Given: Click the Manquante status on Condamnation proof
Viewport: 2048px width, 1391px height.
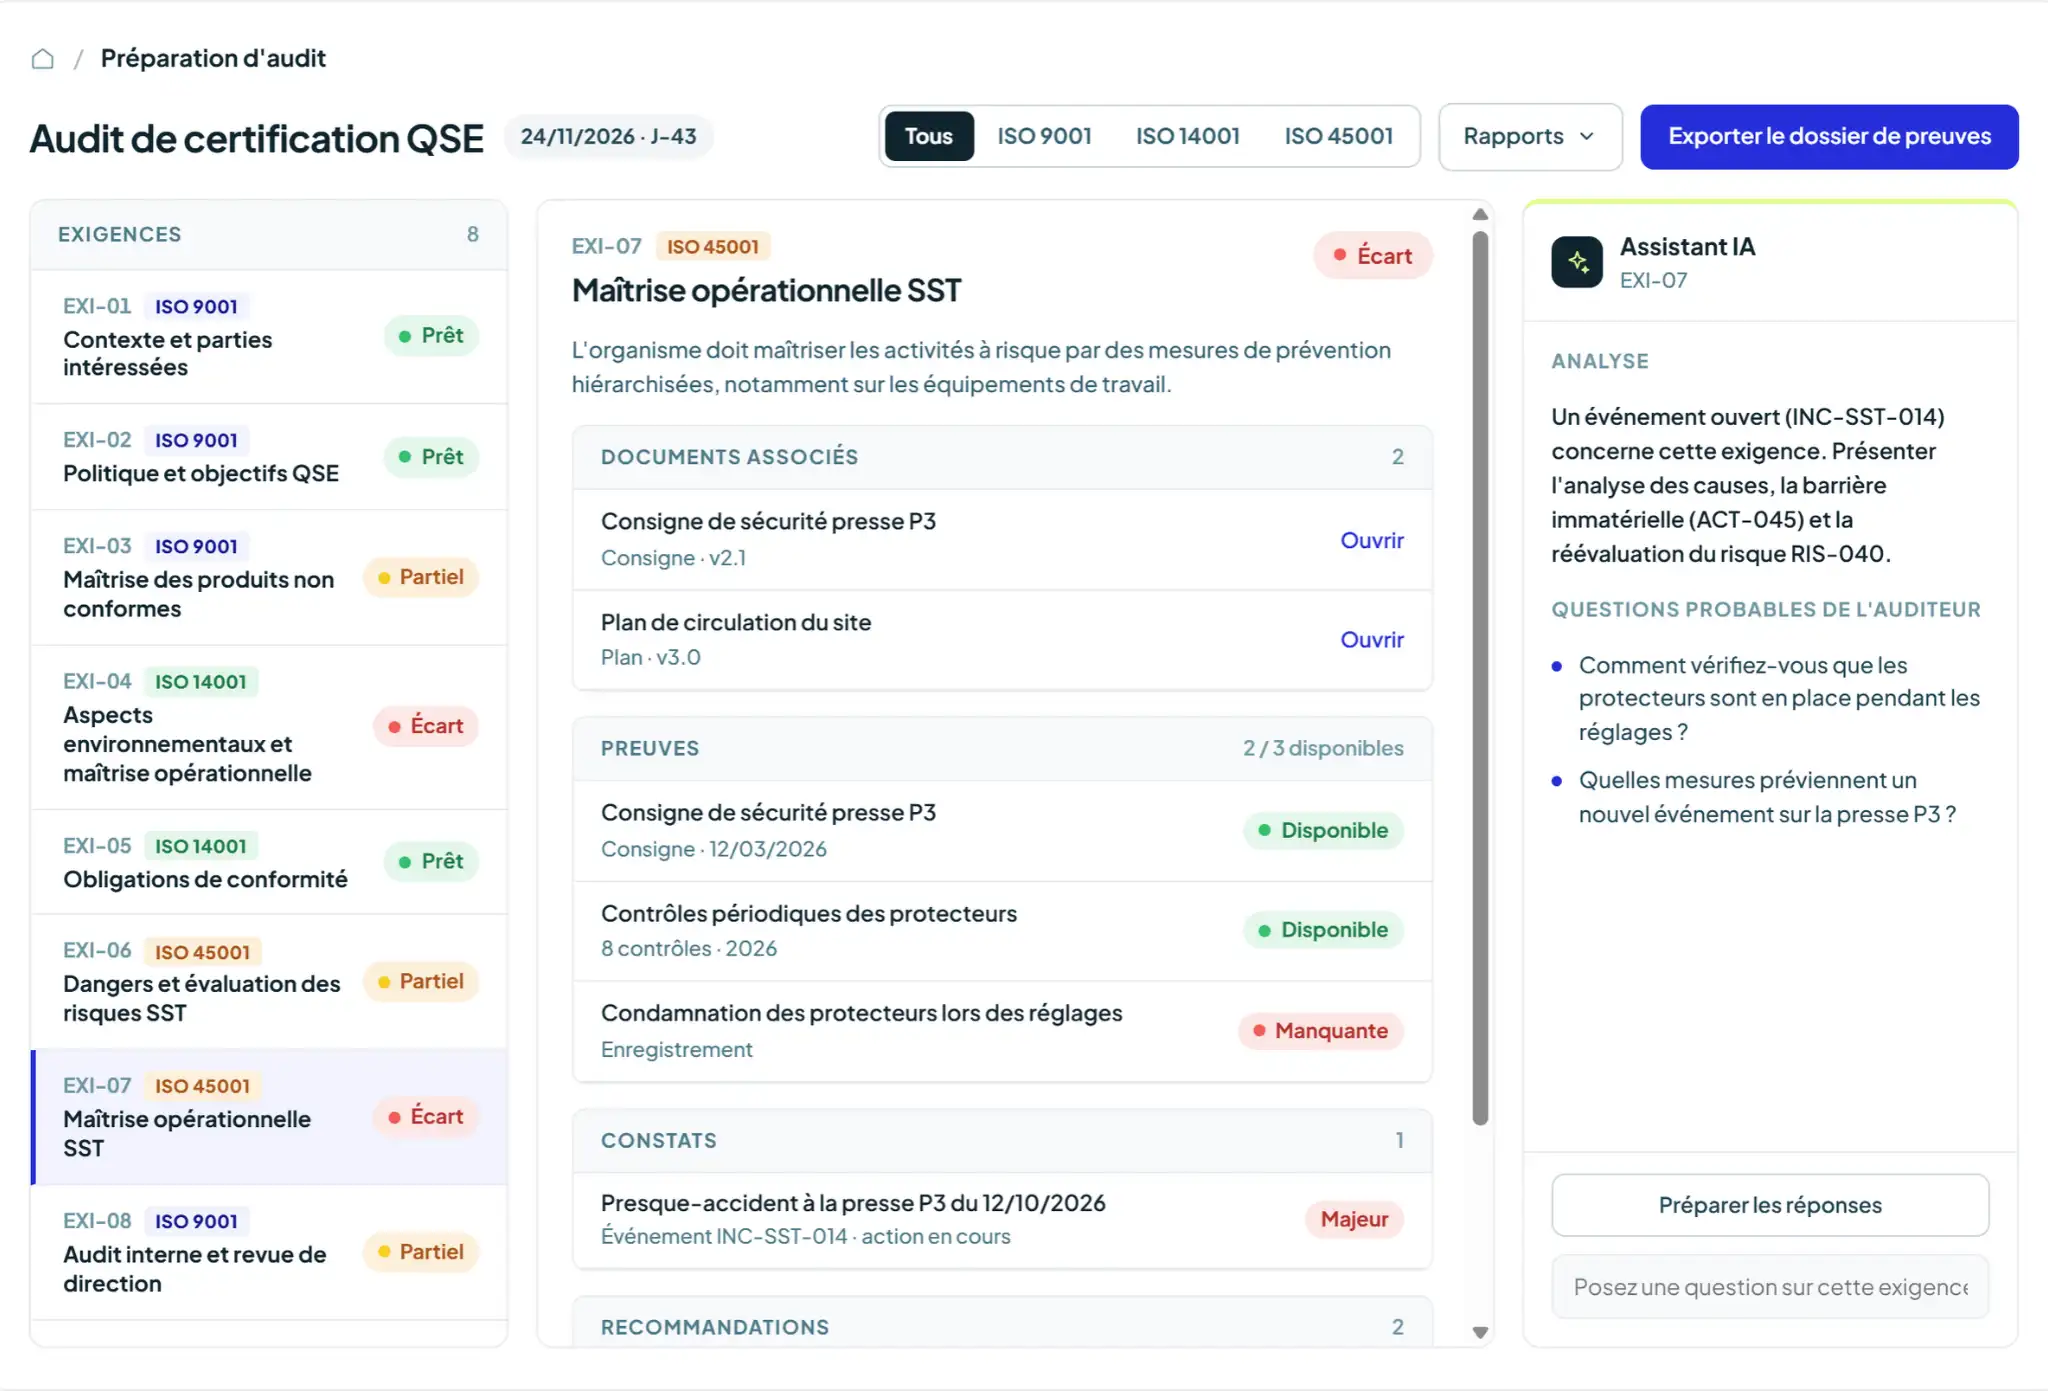Looking at the screenshot, I should tap(1320, 1031).
